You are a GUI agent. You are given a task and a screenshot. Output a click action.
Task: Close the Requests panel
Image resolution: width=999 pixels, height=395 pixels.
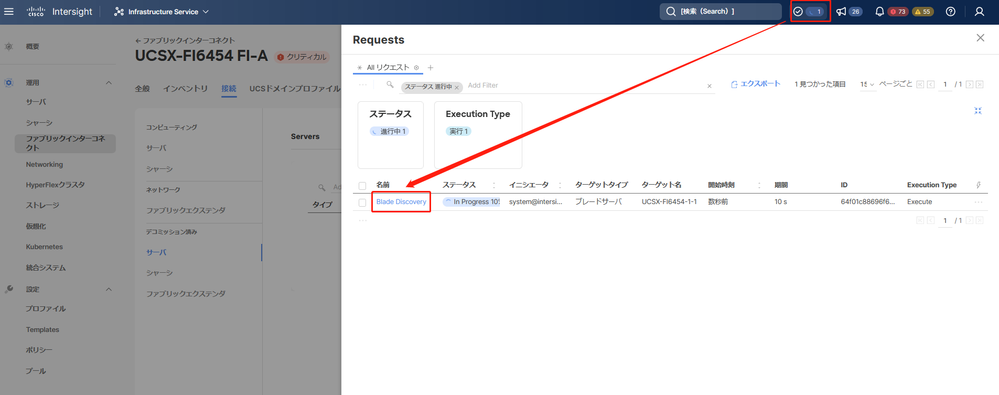pos(981,38)
